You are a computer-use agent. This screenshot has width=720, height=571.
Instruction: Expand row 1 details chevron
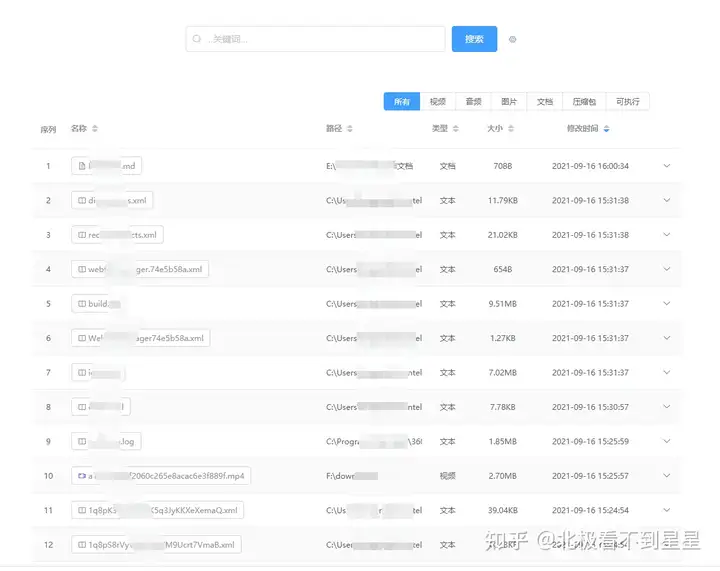pyautogui.click(x=667, y=166)
